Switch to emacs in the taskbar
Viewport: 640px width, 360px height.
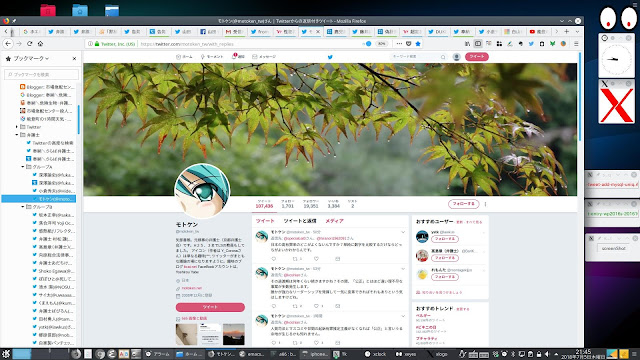click(x=252, y=354)
